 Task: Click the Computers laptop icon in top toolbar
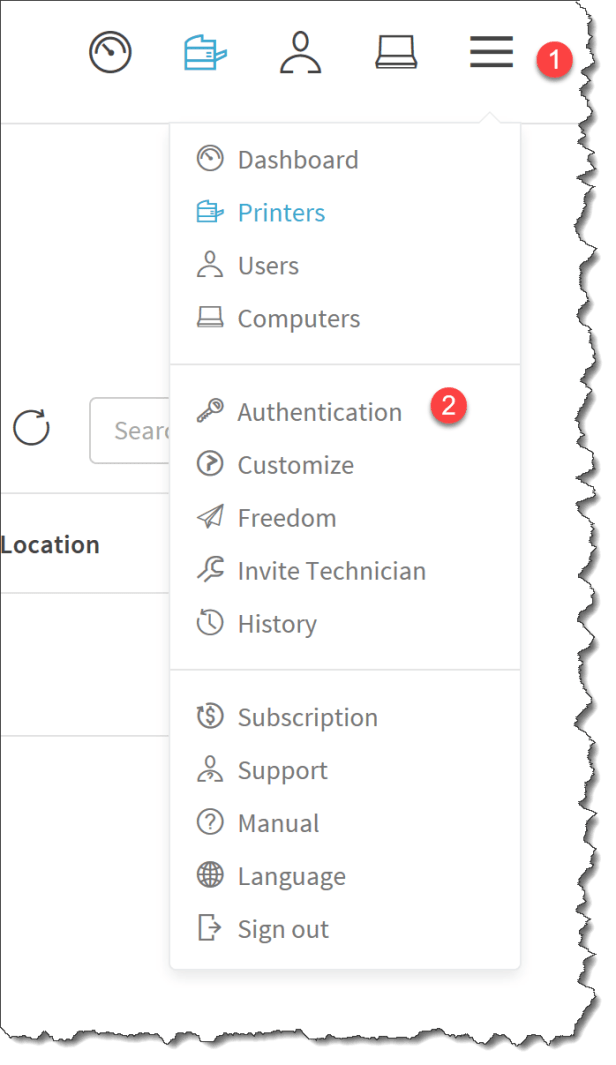(396, 52)
